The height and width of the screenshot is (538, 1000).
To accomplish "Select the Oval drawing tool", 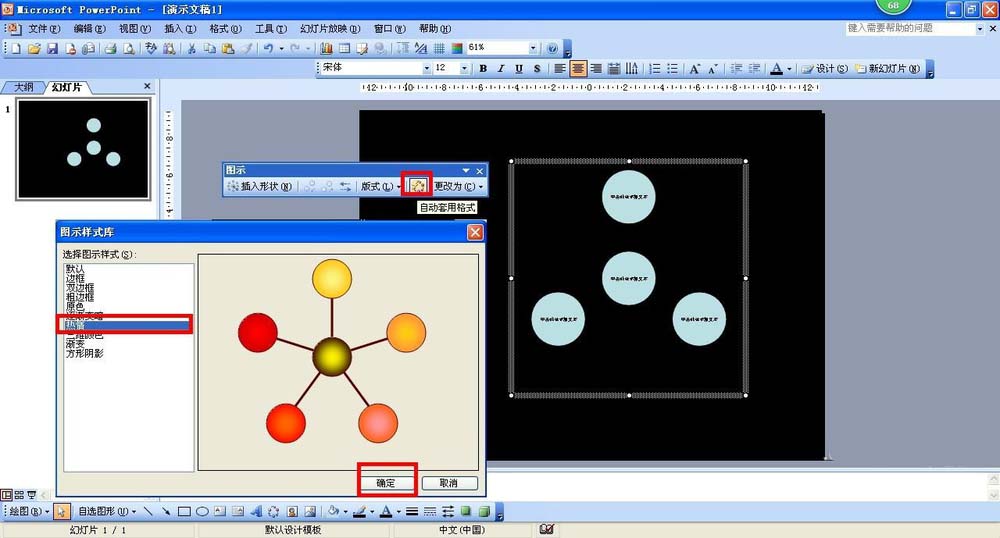I will click(x=202, y=511).
